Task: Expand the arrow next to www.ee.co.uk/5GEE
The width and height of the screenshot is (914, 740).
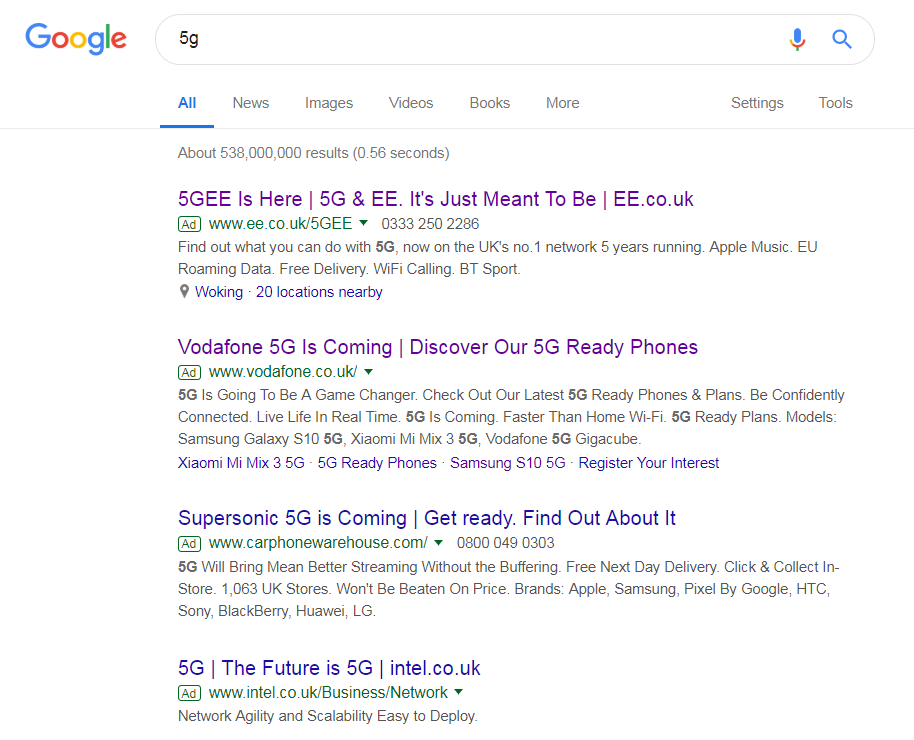Action: (364, 223)
